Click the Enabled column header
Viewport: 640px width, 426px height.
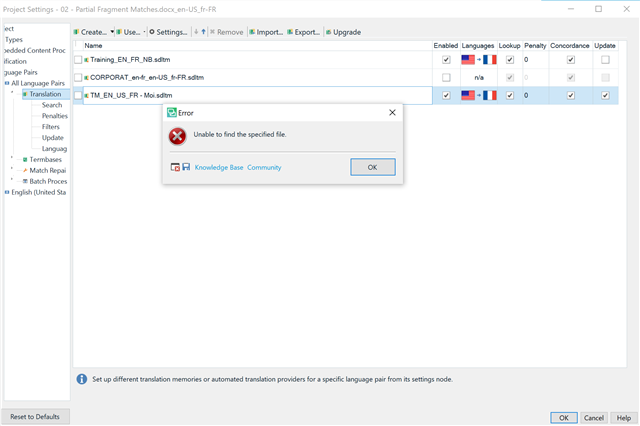click(446, 46)
